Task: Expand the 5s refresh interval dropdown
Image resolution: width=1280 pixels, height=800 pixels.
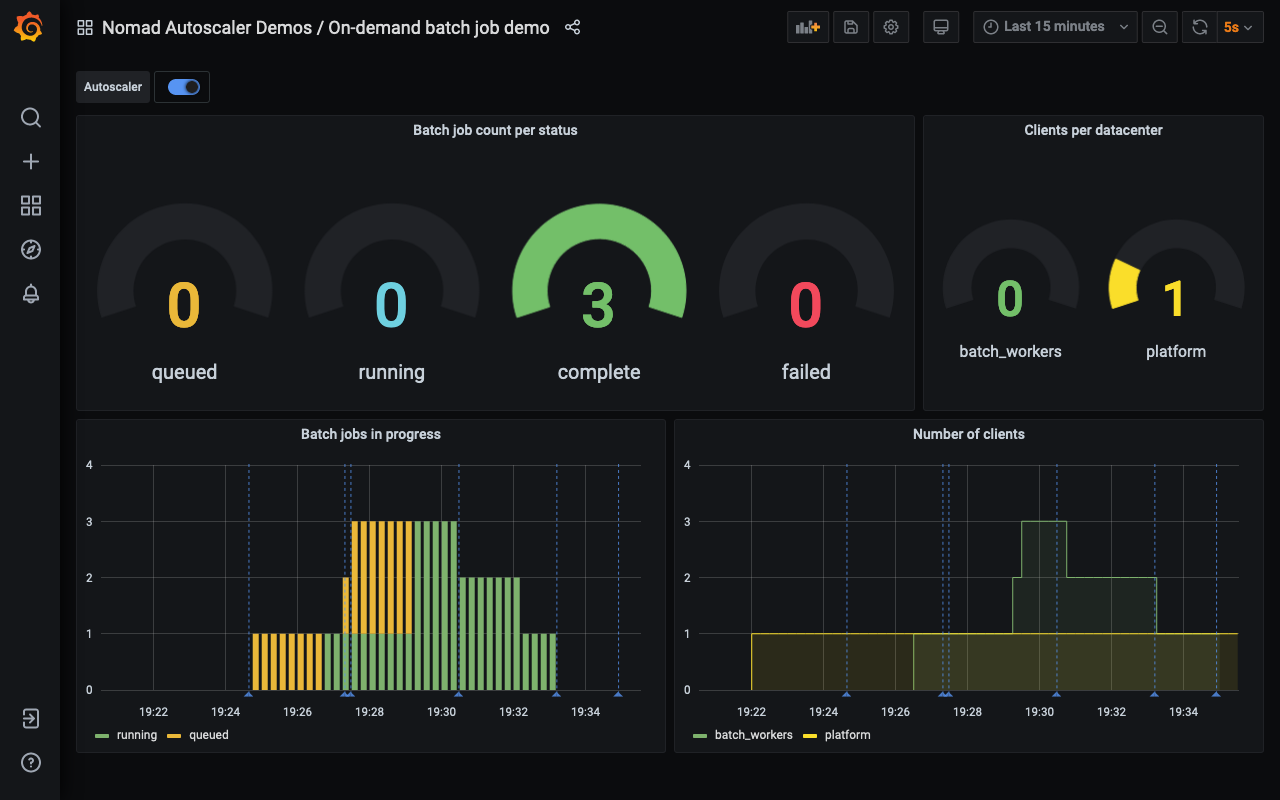Action: [x=1240, y=27]
